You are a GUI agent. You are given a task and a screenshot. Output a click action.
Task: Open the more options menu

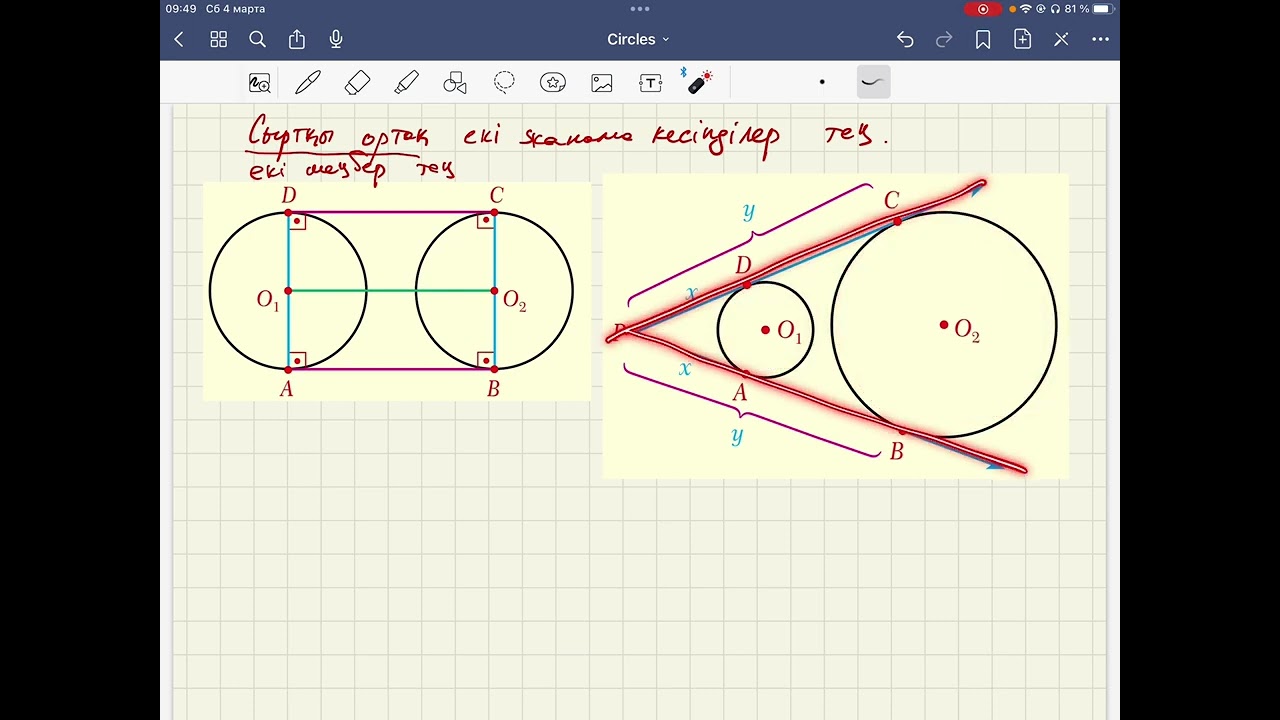1101,39
